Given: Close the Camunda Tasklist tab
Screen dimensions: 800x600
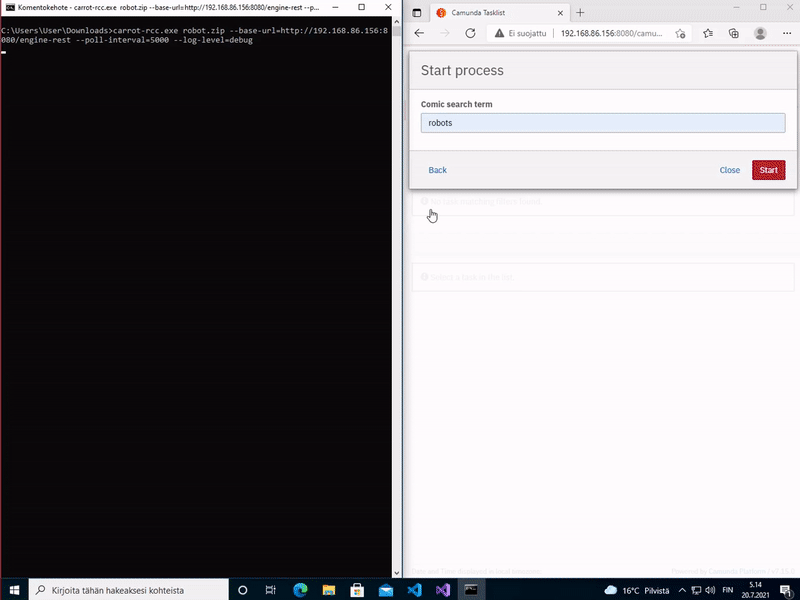Looking at the screenshot, I should (560, 13).
